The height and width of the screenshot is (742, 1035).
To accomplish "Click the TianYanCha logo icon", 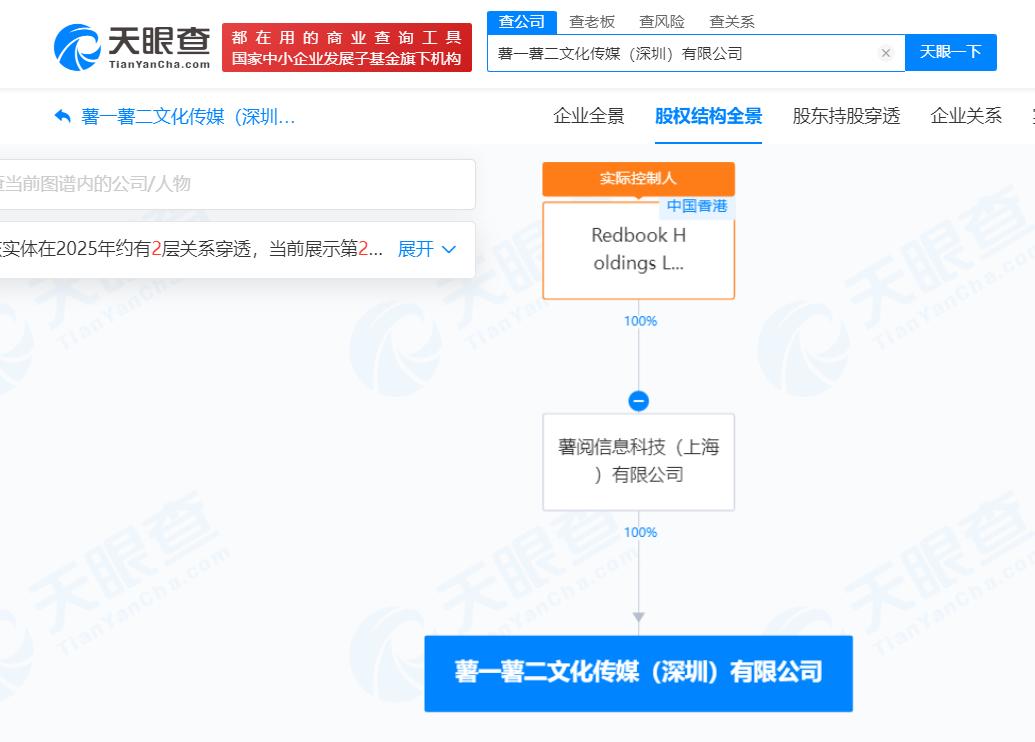I will click(x=78, y=47).
